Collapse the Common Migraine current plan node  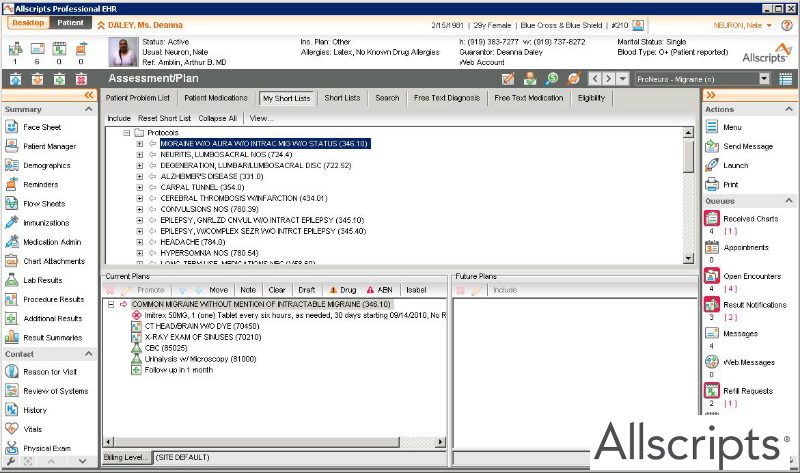[111, 304]
